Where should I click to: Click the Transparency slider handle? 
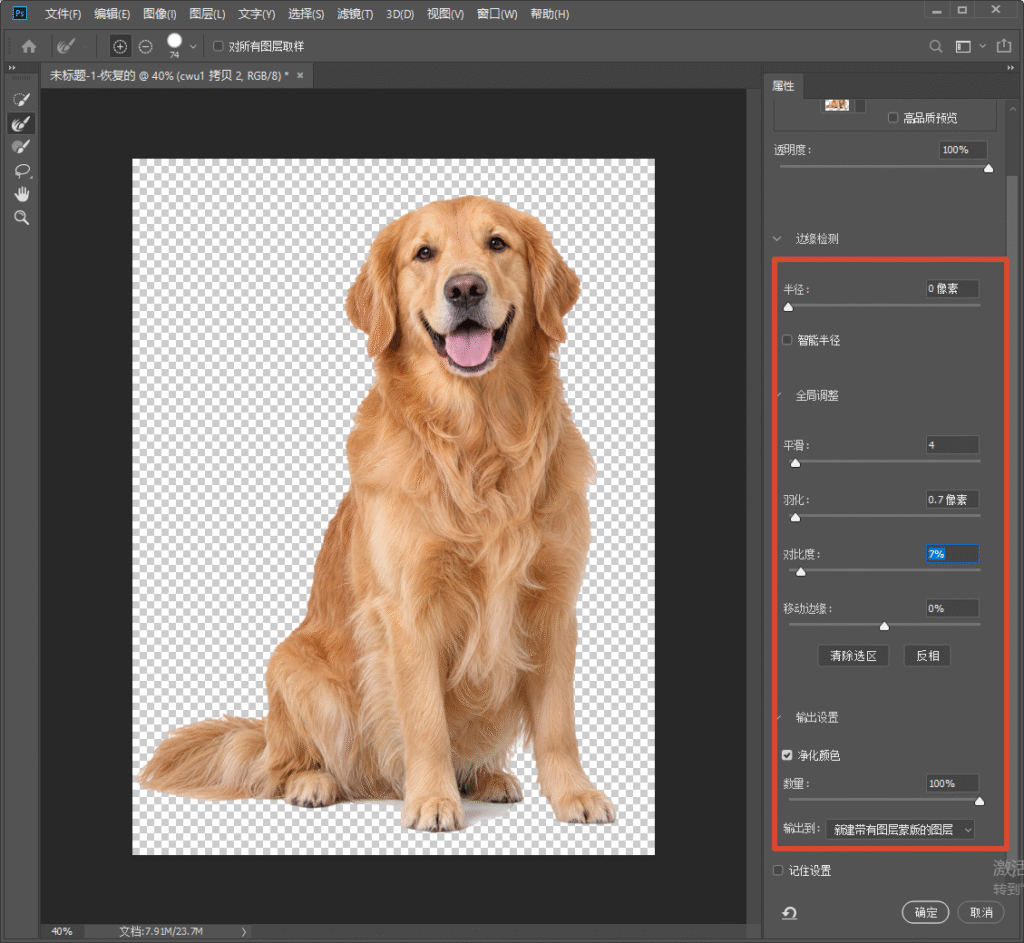click(989, 168)
